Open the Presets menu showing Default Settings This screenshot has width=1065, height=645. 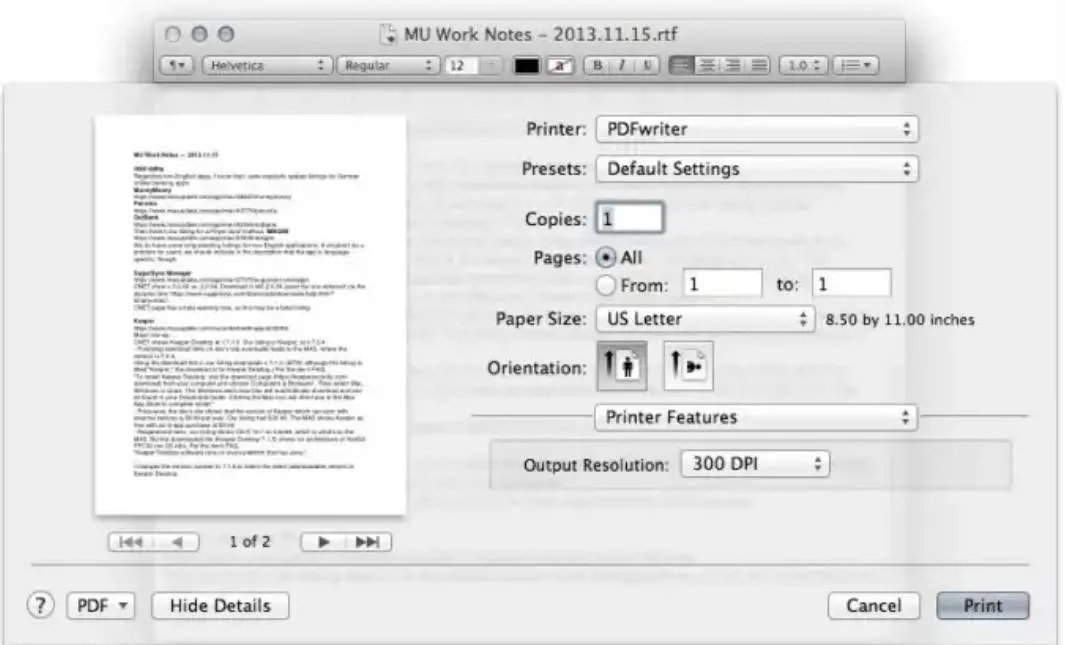[x=755, y=169]
